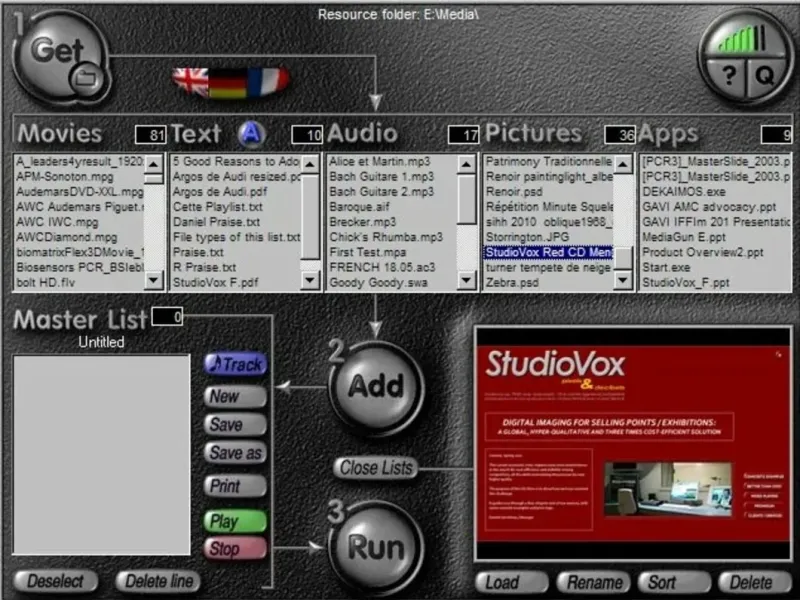Click the Q quit button
Screen dimensions: 800x600
point(764,77)
